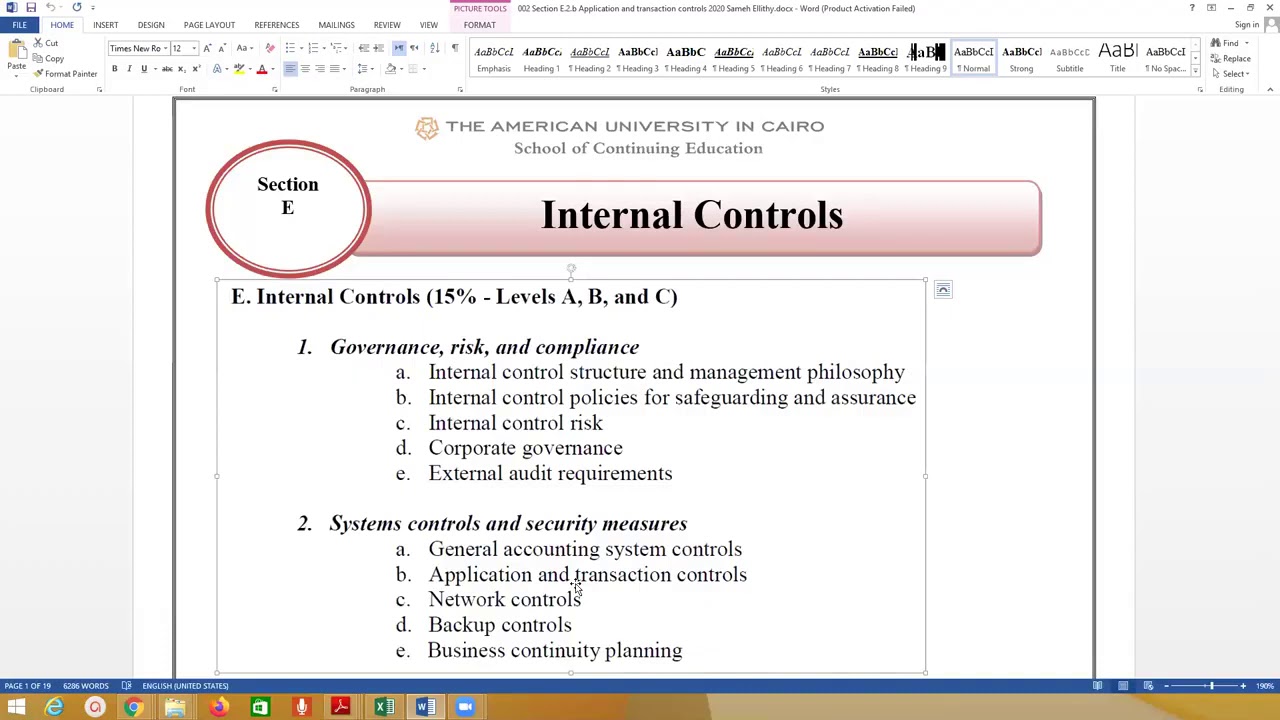
Task: Switch to the REFERENCES tab
Action: pyautogui.click(x=276, y=25)
